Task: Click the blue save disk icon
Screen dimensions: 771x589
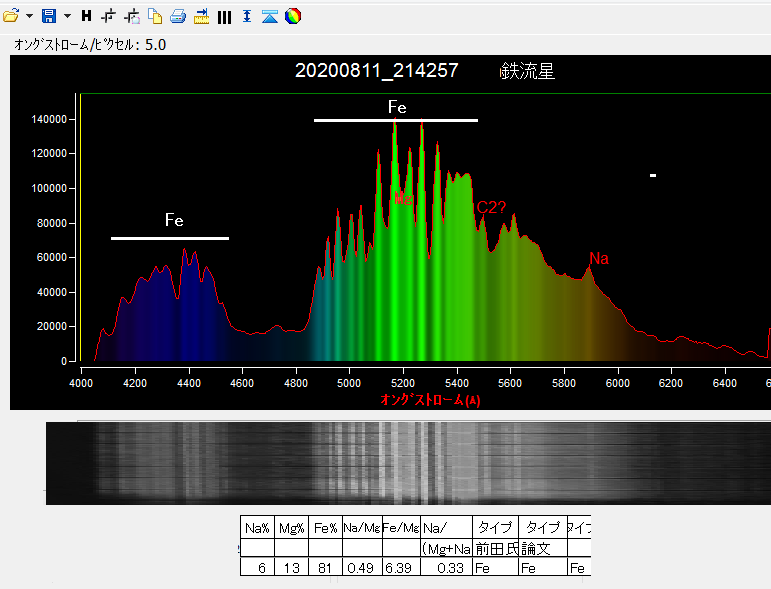Action: click(x=48, y=16)
